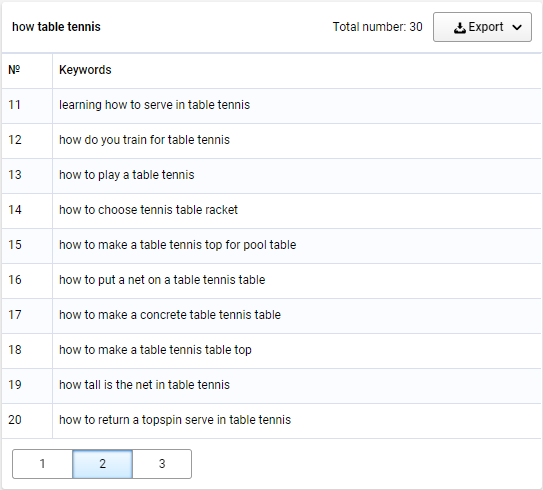
Task: Select 'how to make a table tennis table top'
Action: pos(155,350)
